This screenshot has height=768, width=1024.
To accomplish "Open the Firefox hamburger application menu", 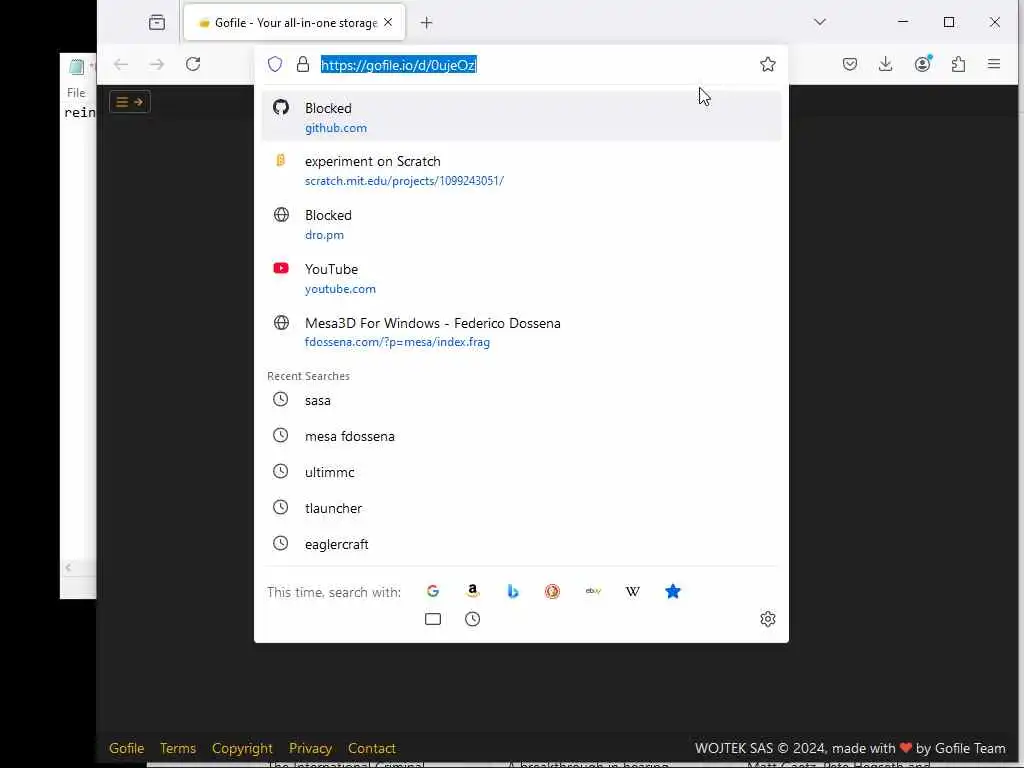I will click(994, 64).
